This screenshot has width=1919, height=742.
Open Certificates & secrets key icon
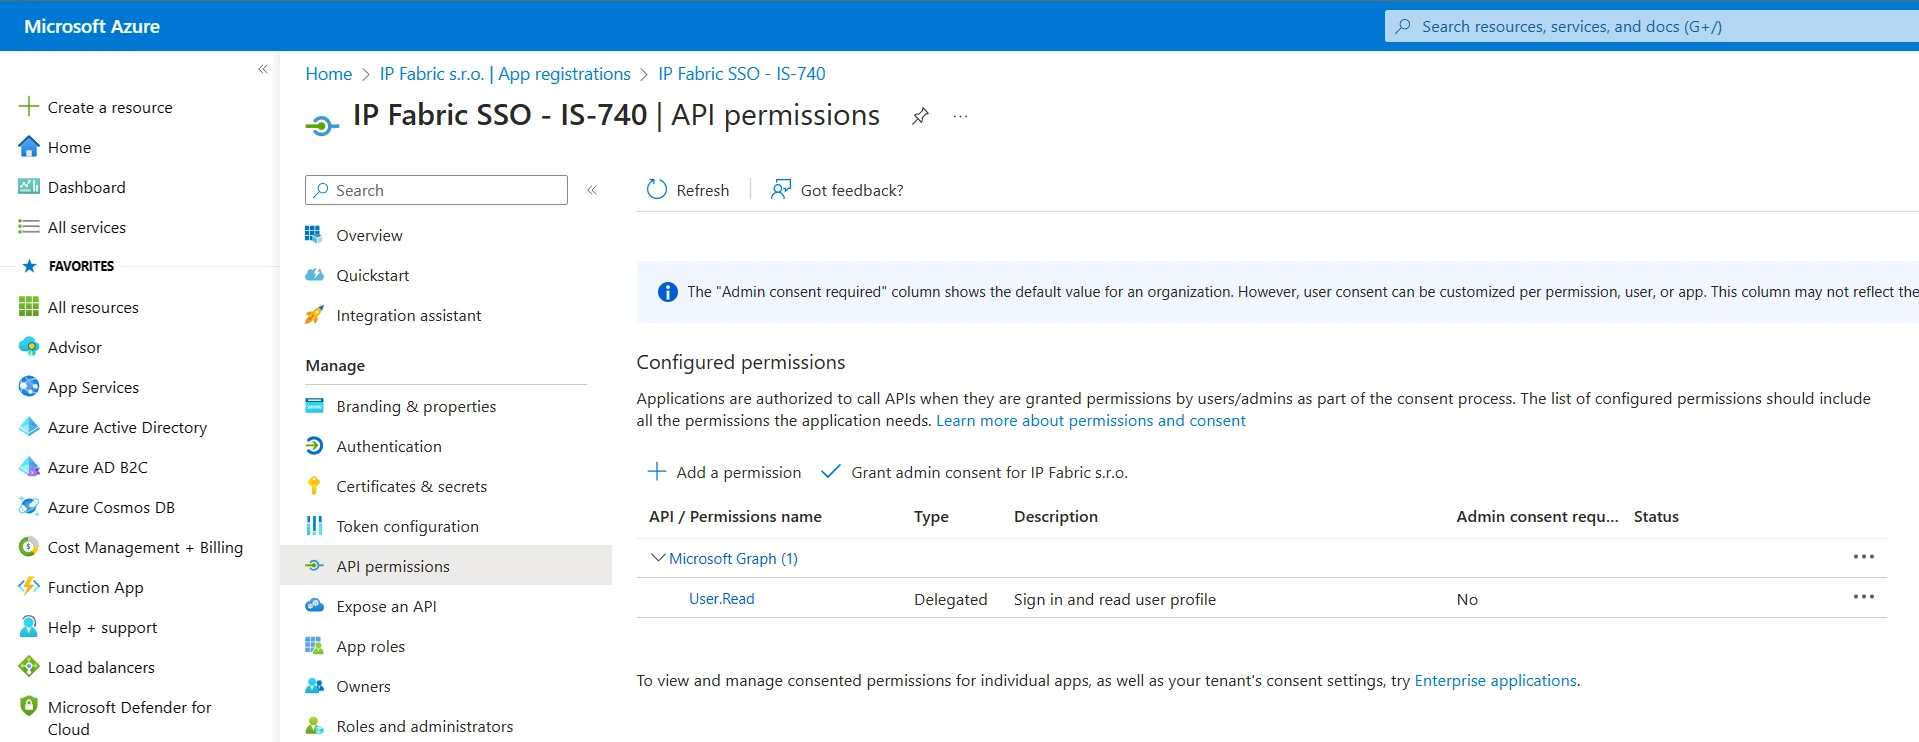click(314, 486)
